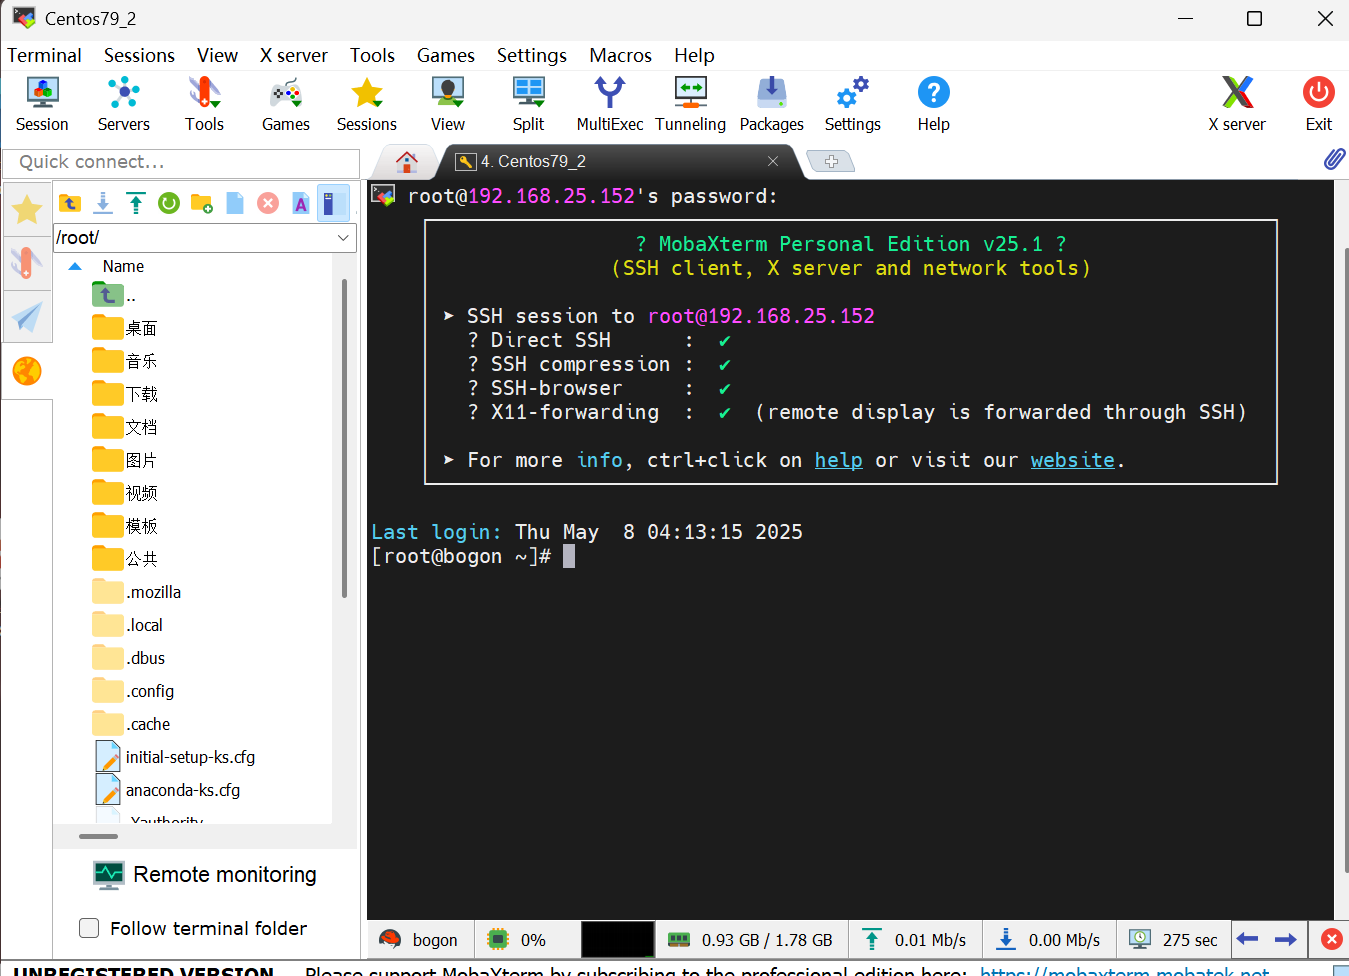Create a new file in SFTP browser
This screenshot has height=976, width=1349.
235,203
